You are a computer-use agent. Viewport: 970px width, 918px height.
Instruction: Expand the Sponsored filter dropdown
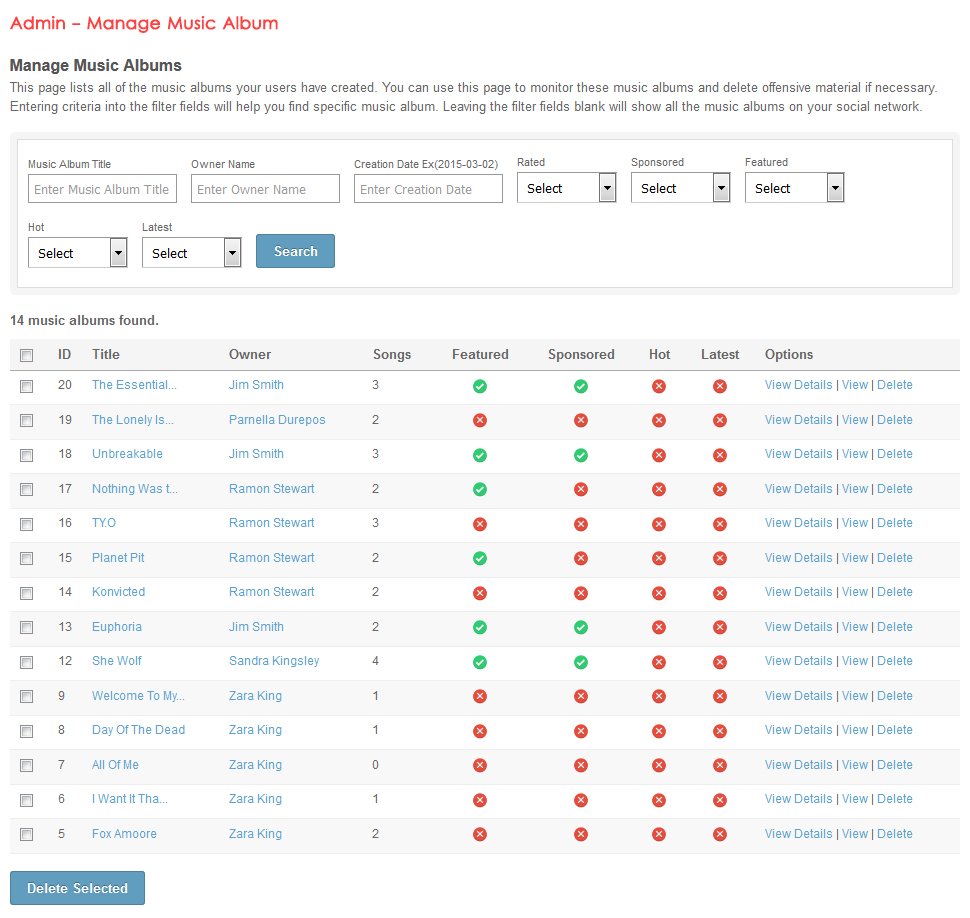[680, 188]
